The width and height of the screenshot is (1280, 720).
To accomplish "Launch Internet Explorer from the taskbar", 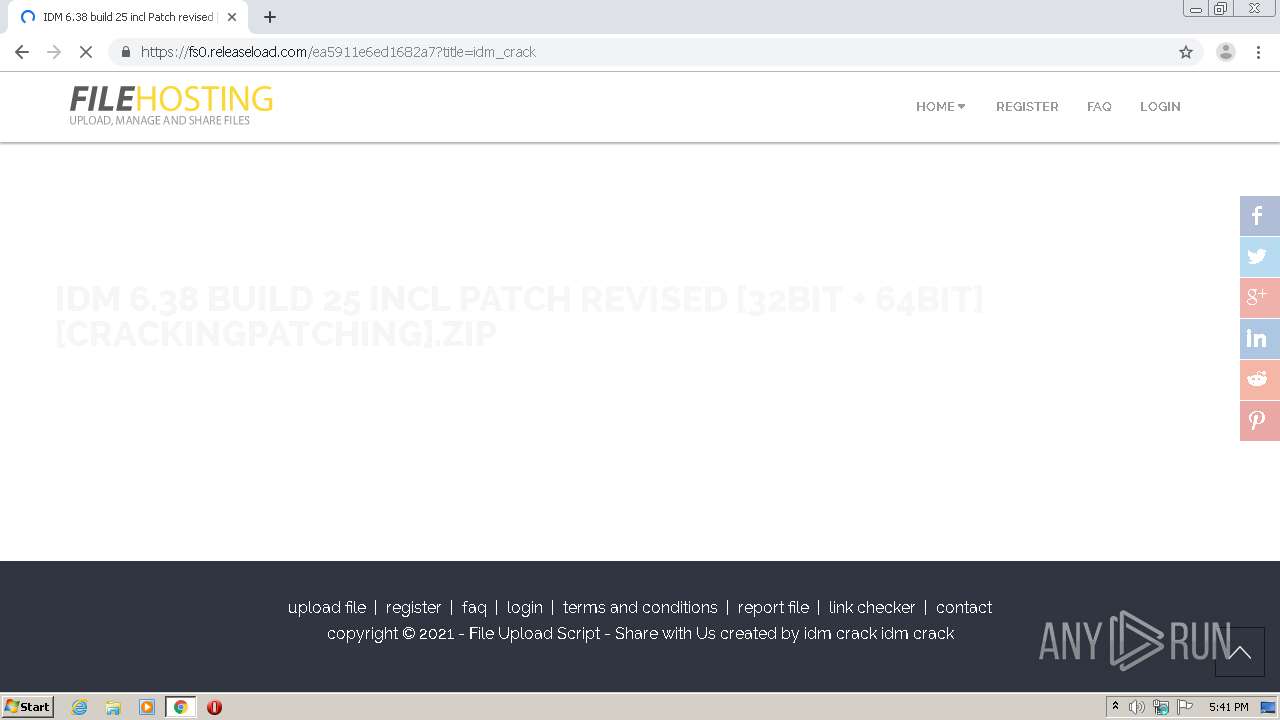I will pos(80,707).
